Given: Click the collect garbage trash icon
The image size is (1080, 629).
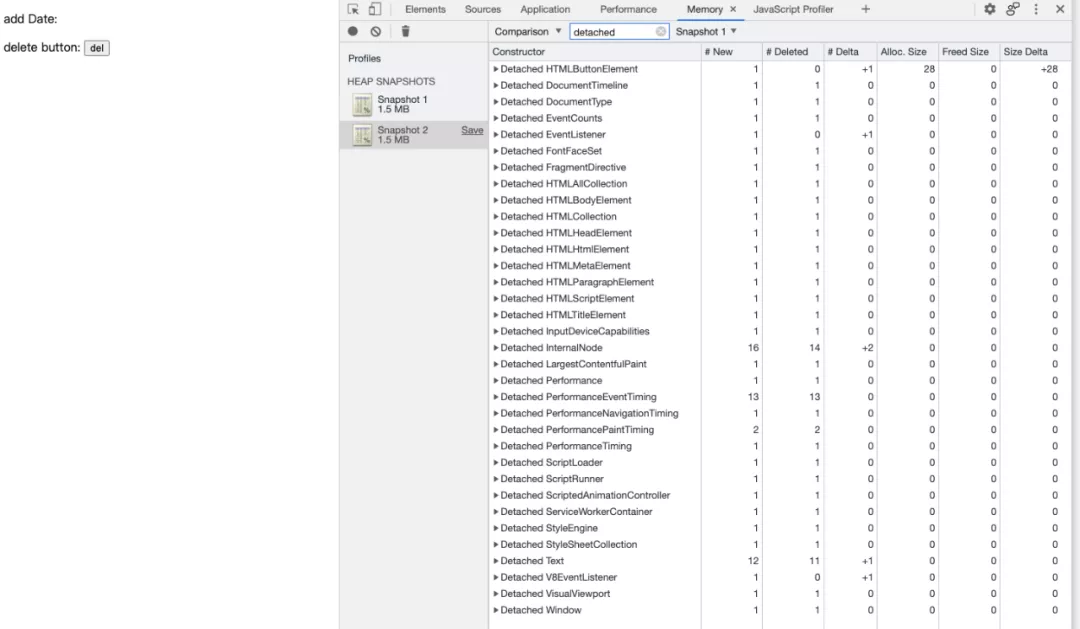Looking at the screenshot, I should coord(406,31).
